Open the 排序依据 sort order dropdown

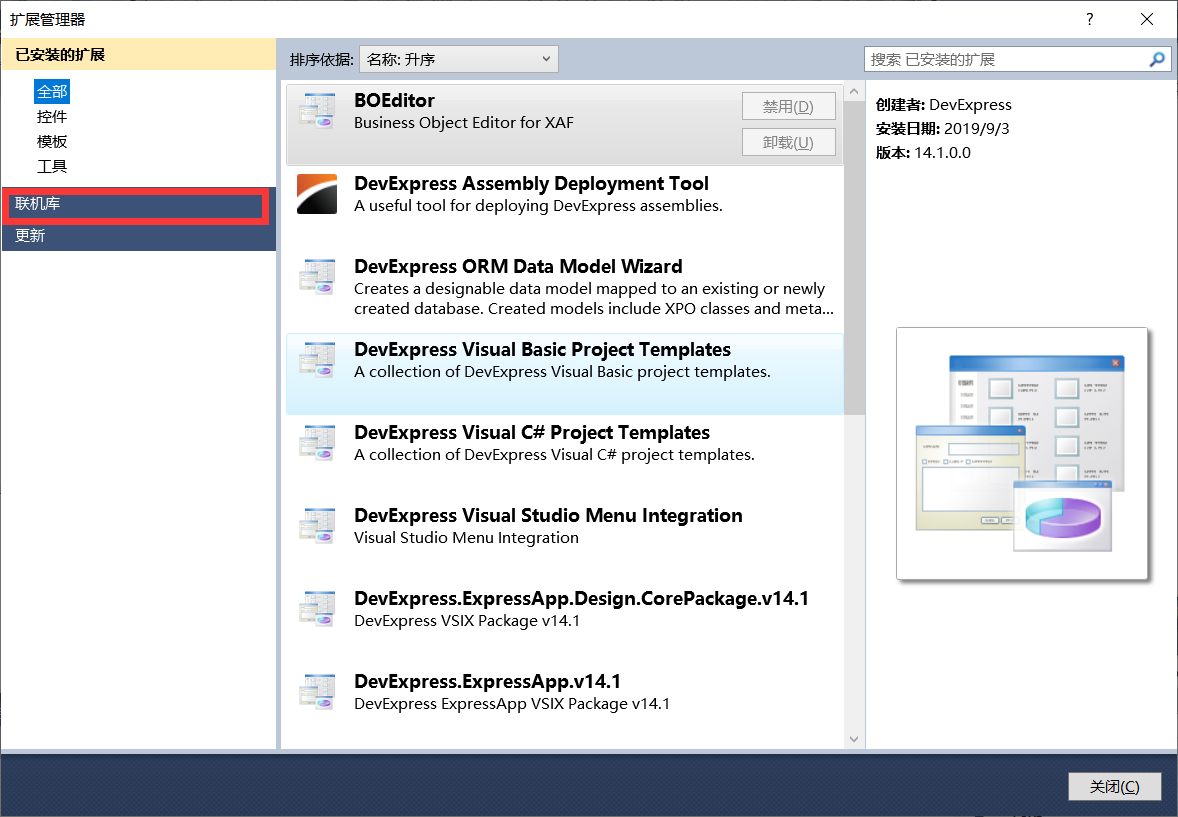tap(459, 59)
